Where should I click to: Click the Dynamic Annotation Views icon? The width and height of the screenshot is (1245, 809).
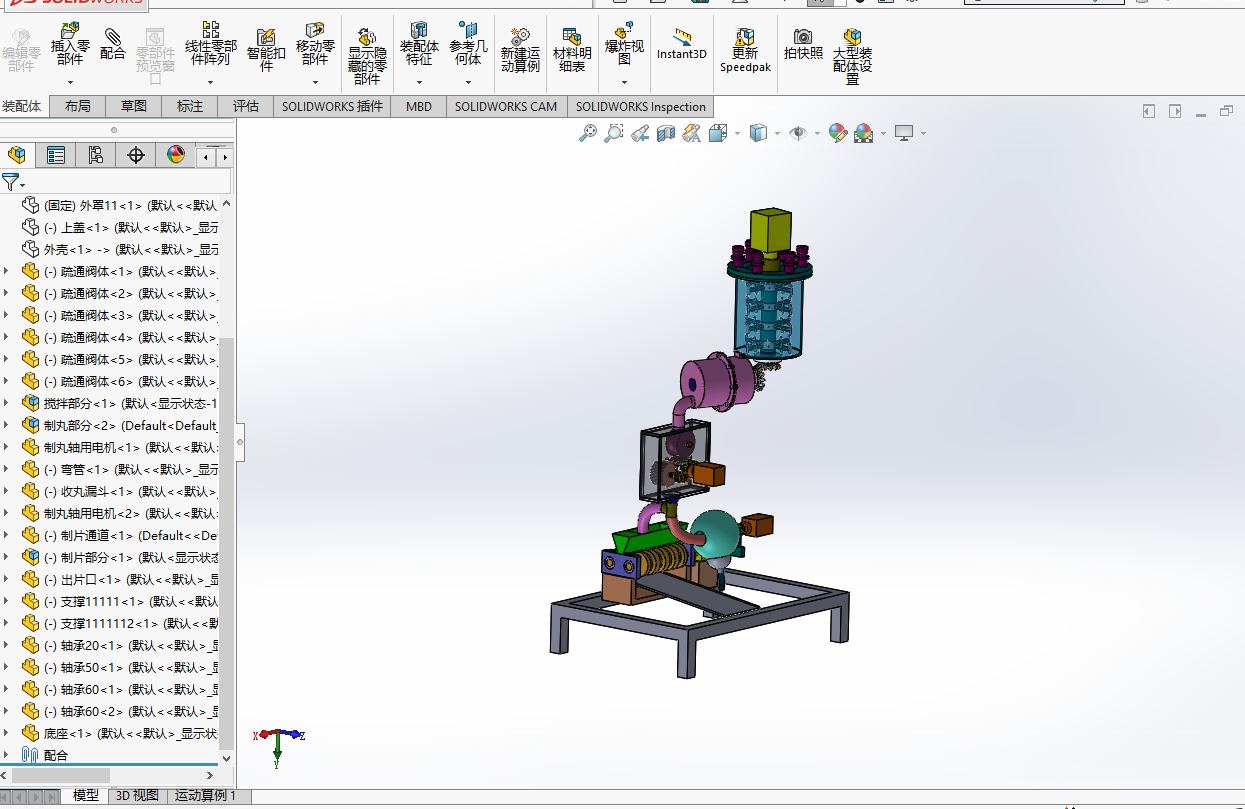(x=692, y=132)
